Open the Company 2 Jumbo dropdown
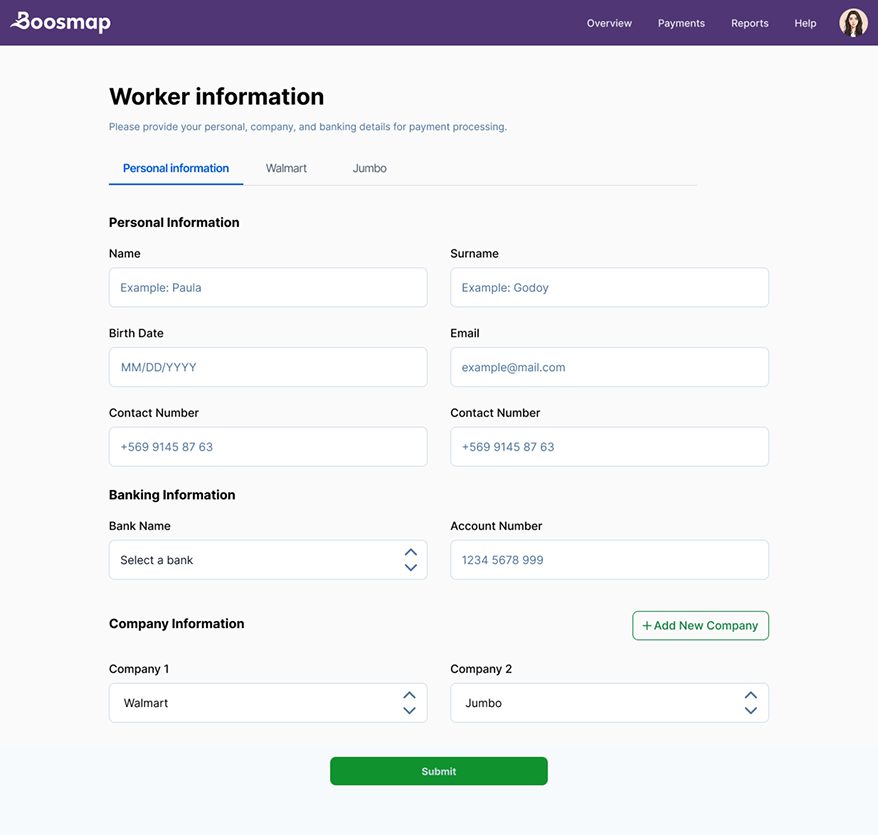 [x=609, y=702]
